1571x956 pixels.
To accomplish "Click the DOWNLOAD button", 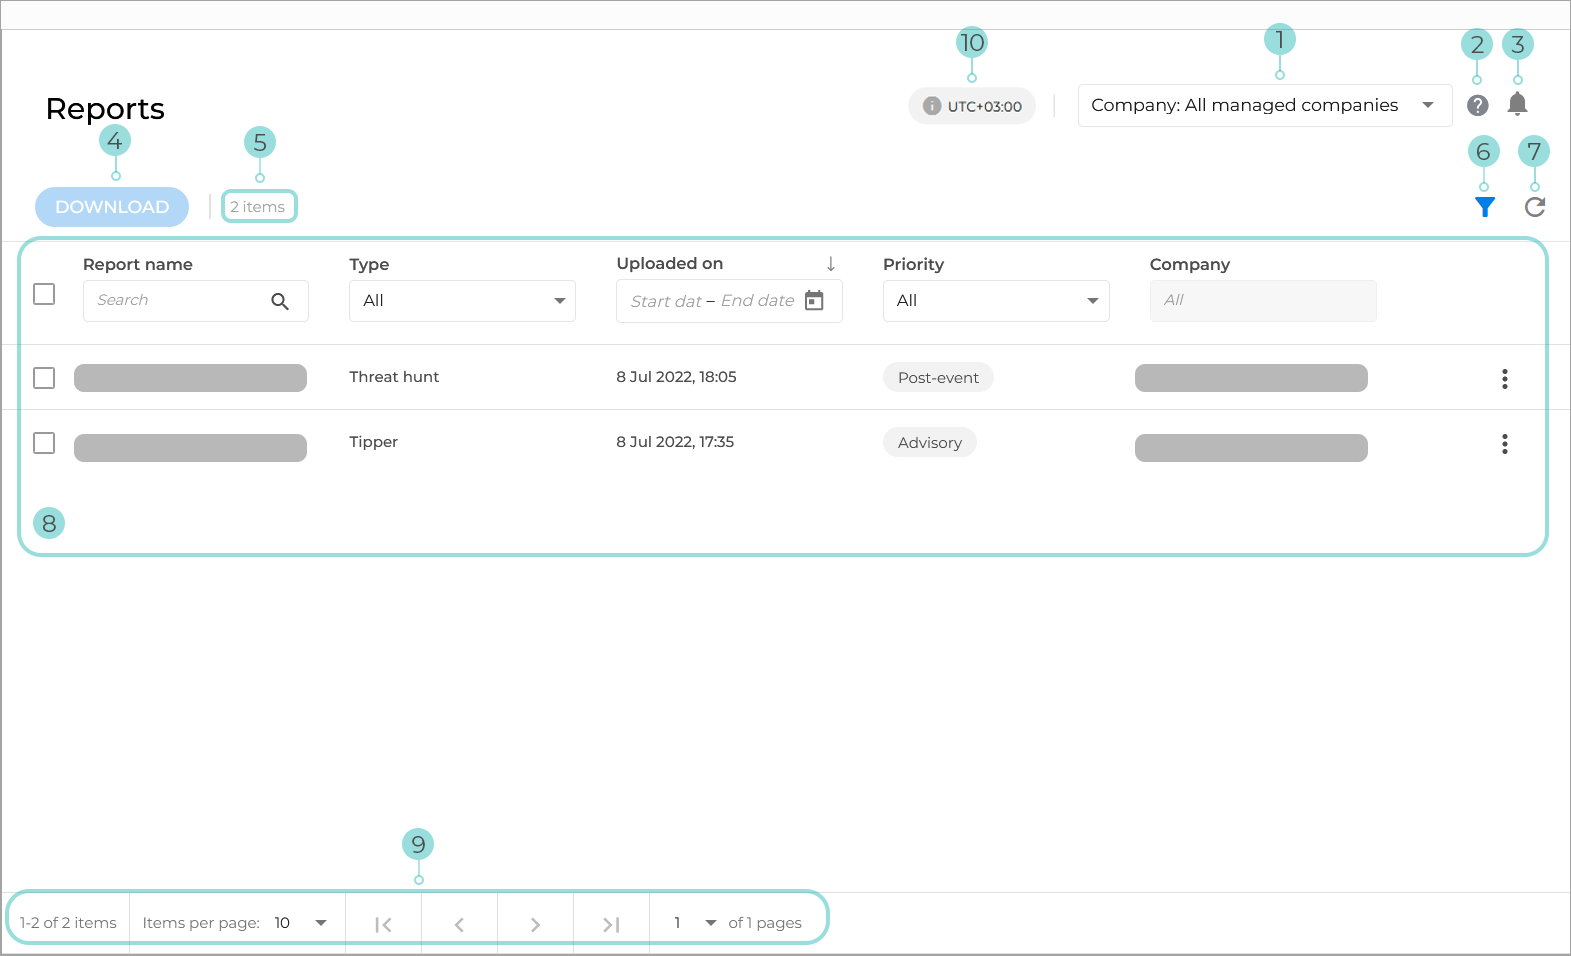I will [x=112, y=207].
